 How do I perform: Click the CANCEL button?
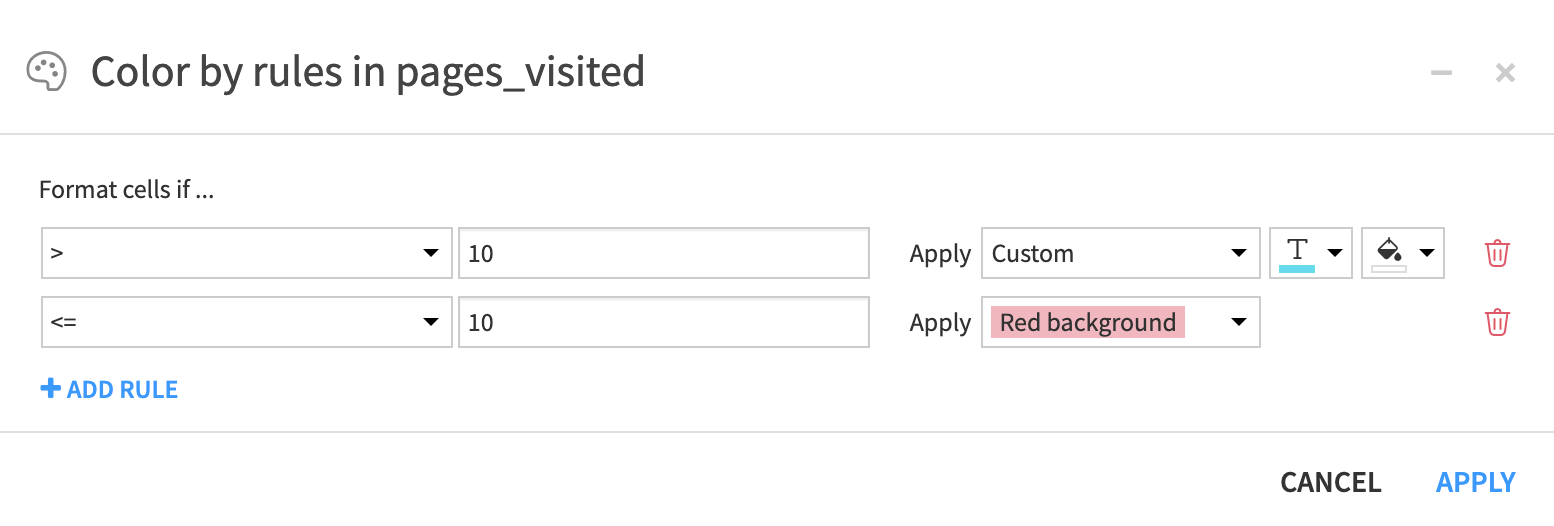point(1331,482)
